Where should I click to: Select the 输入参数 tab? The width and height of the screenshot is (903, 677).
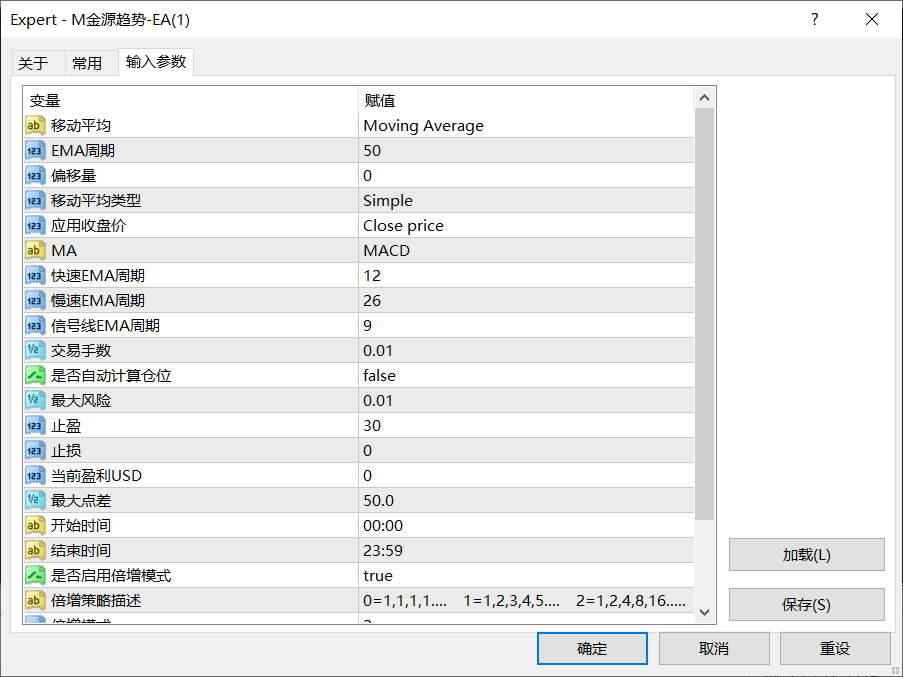point(156,62)
